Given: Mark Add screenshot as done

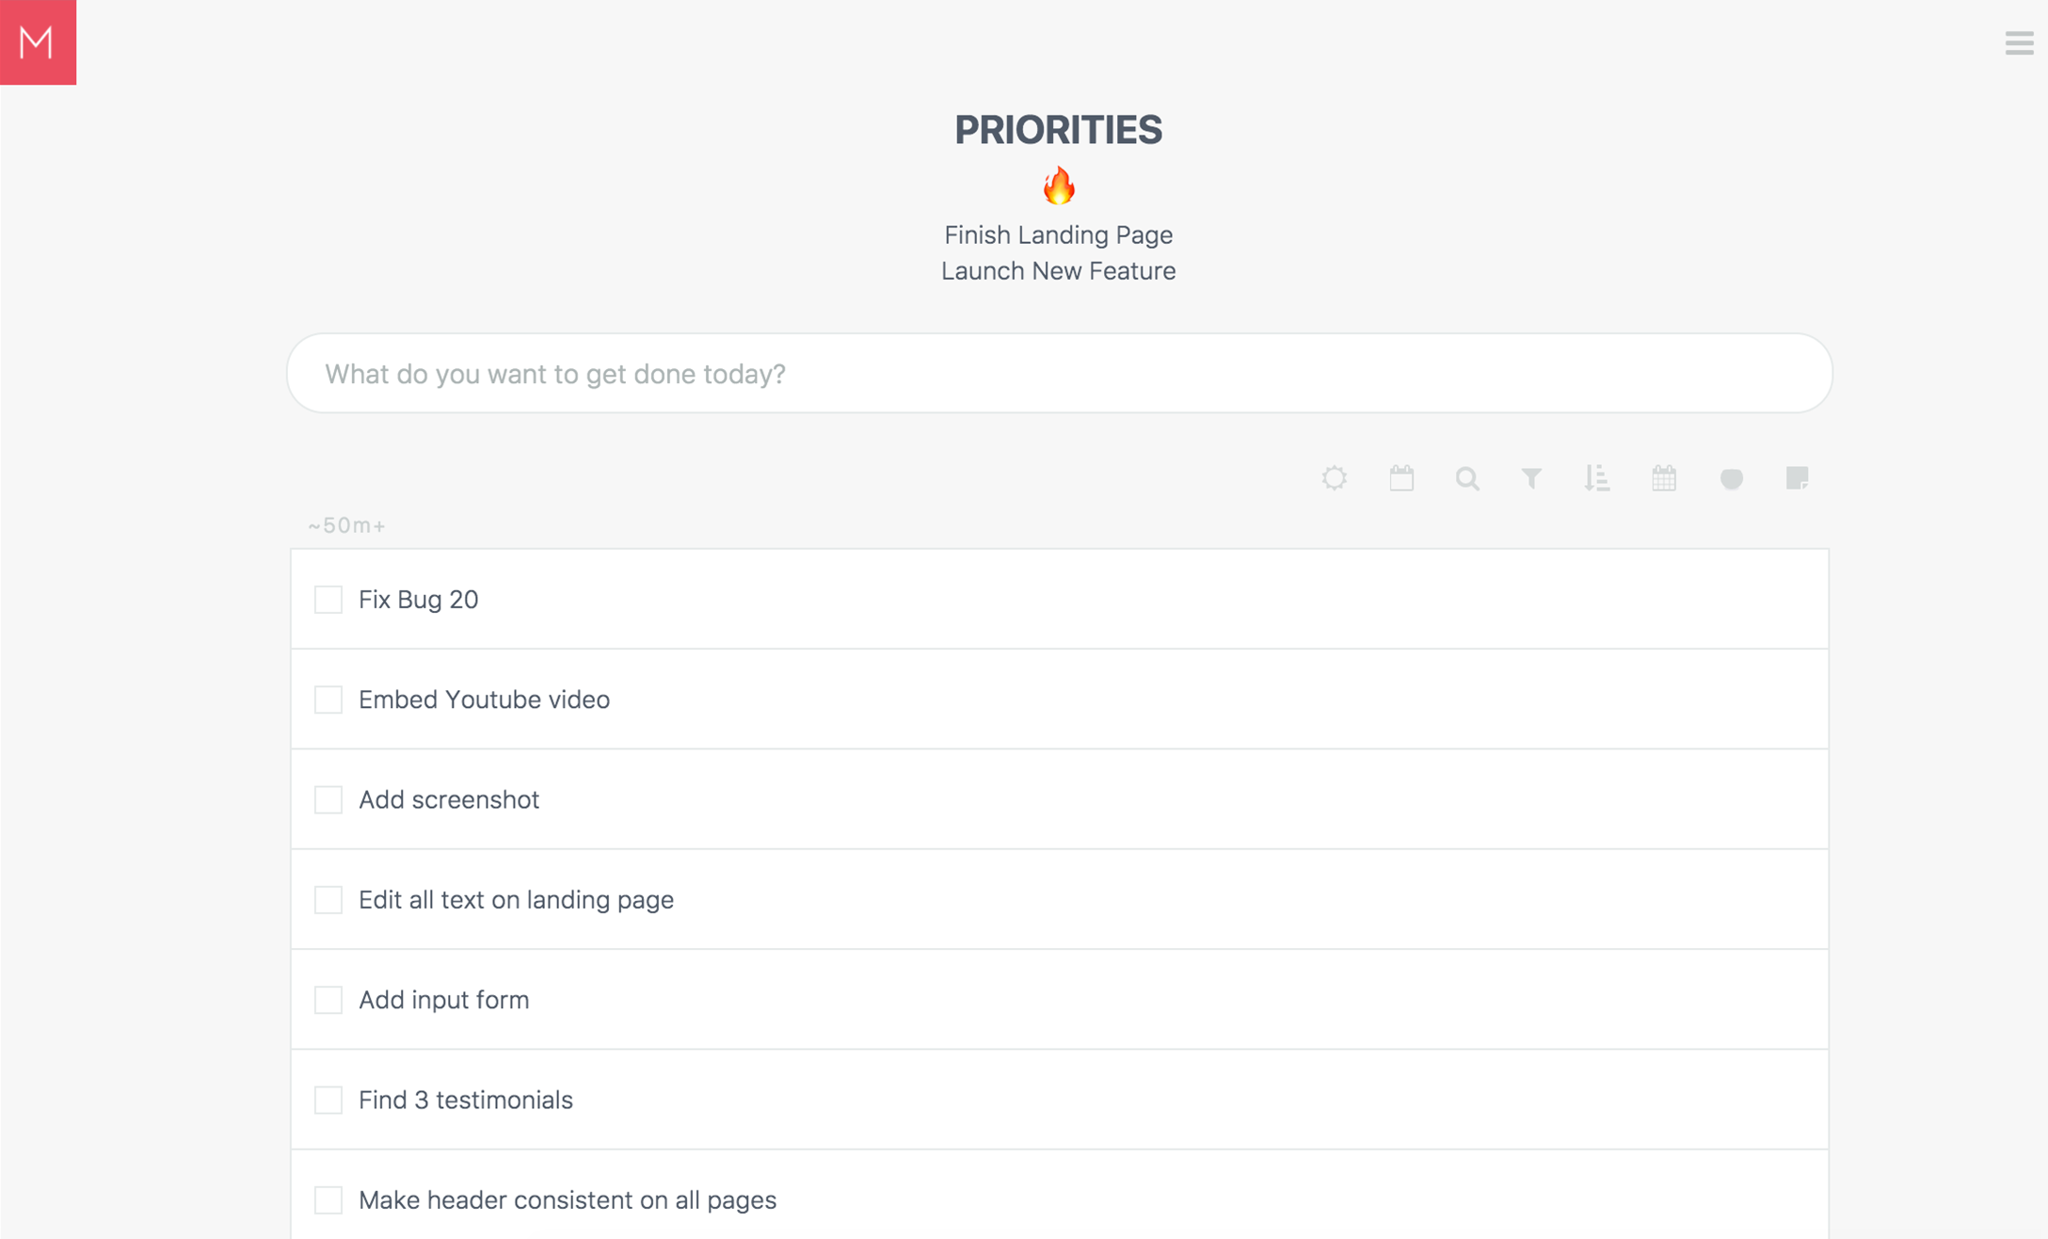Looking at the screenshot, I should tap(328, 799).
